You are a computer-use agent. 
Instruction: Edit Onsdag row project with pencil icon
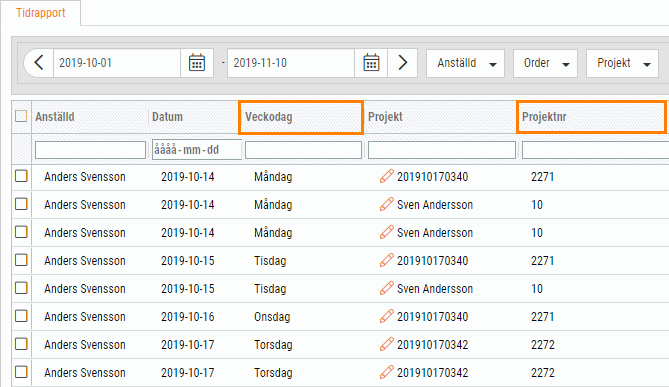387,316
